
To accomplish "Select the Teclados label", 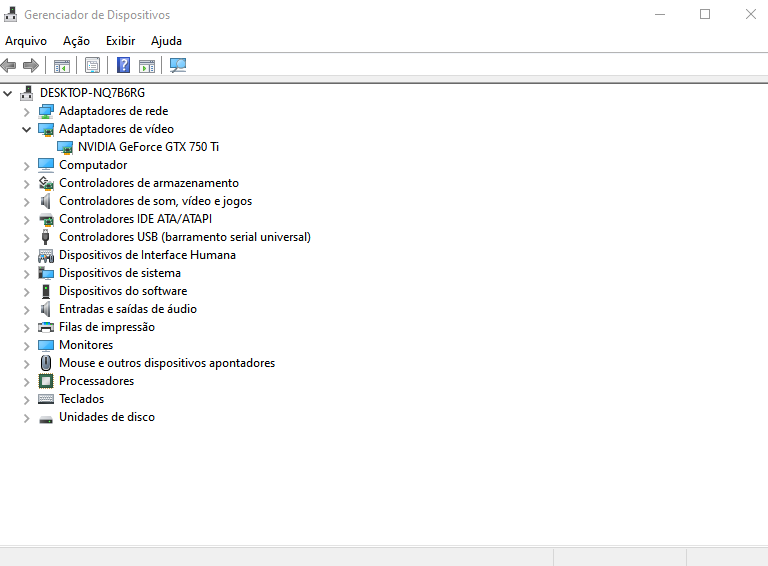I will pos(82,399).
